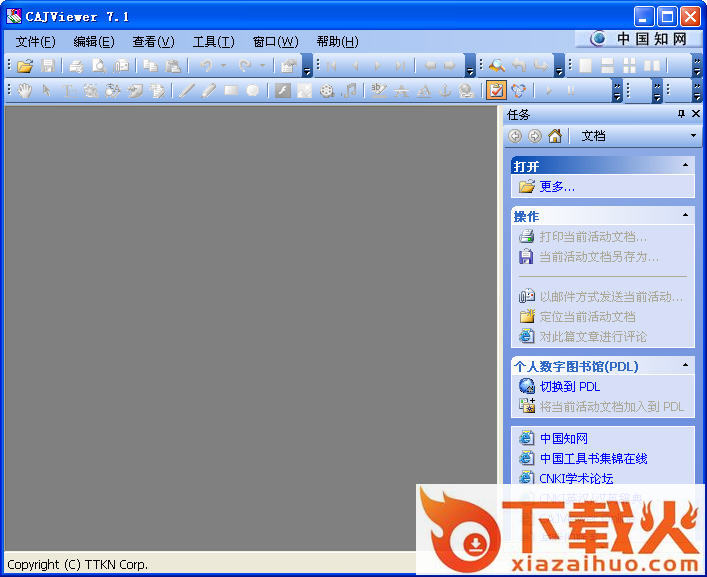
Task: Click the globe icon beside 切换到 PDL
Action: [526, 387]
